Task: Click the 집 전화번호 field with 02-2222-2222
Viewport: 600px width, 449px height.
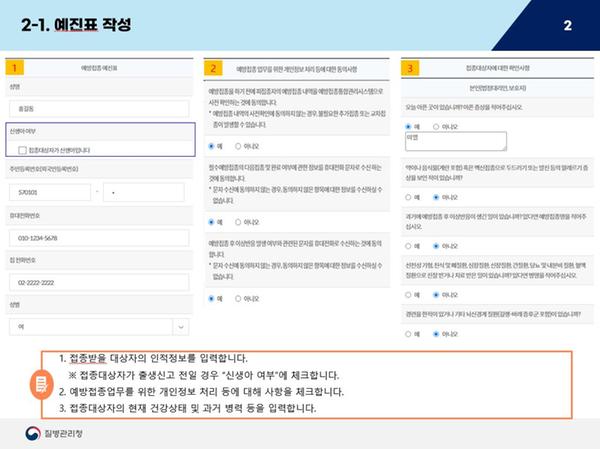Action: [97, 283]
